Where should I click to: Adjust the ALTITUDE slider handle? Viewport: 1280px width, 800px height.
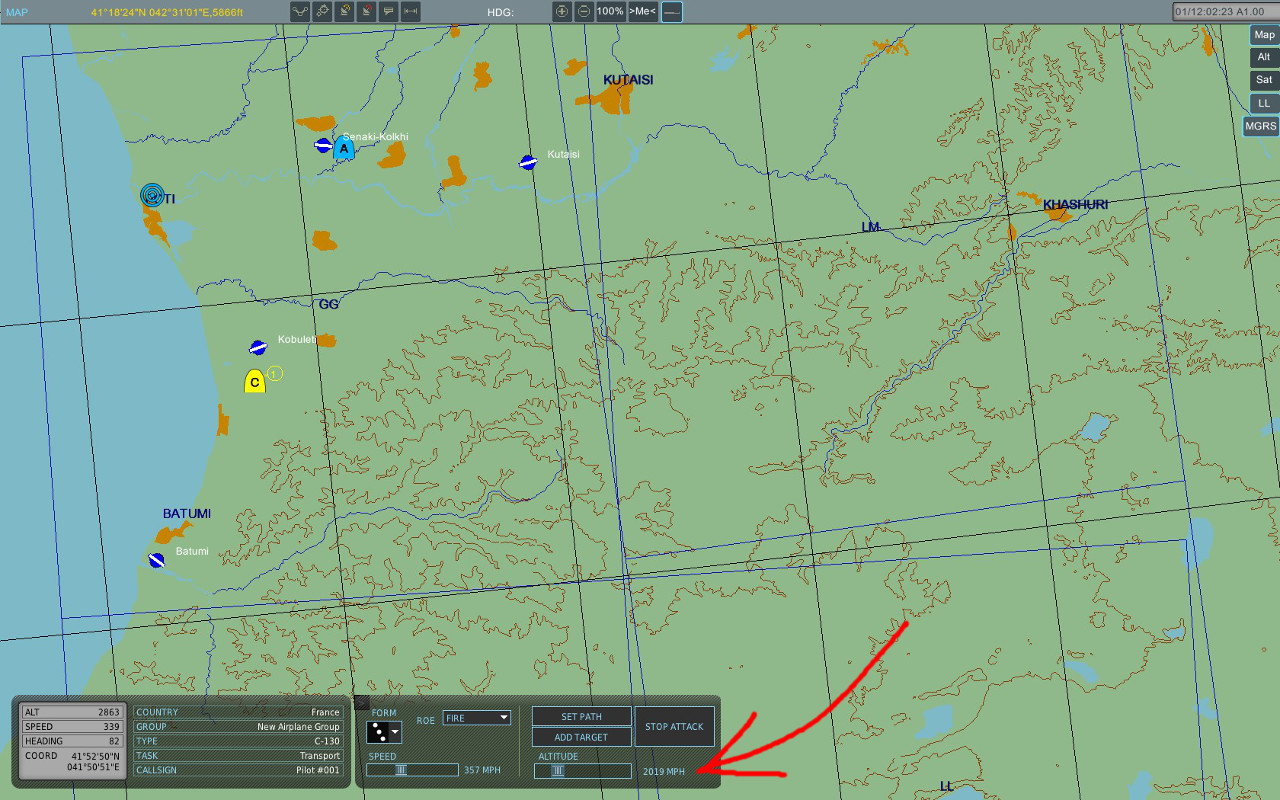point(558,770)
